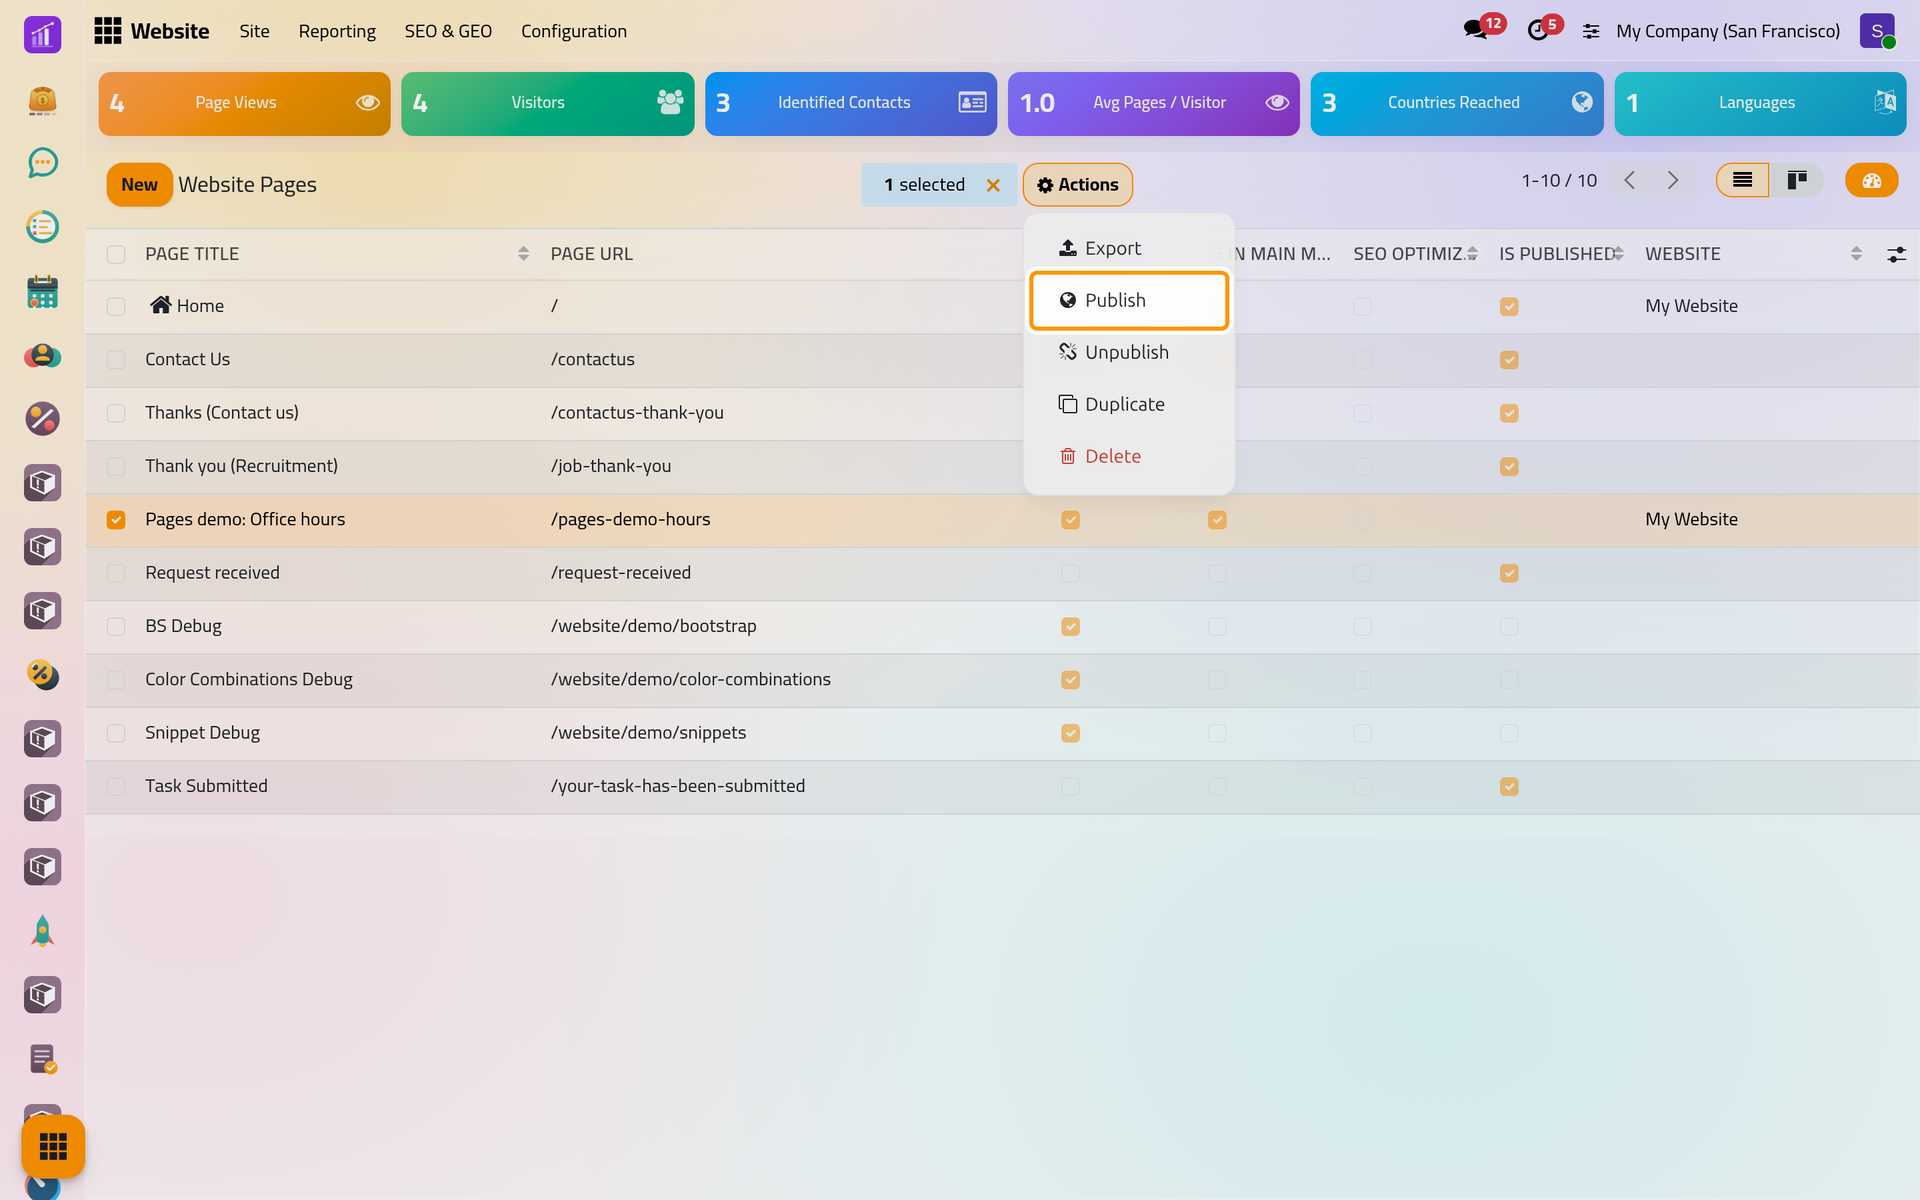Open the Site menu

(254, 31)
